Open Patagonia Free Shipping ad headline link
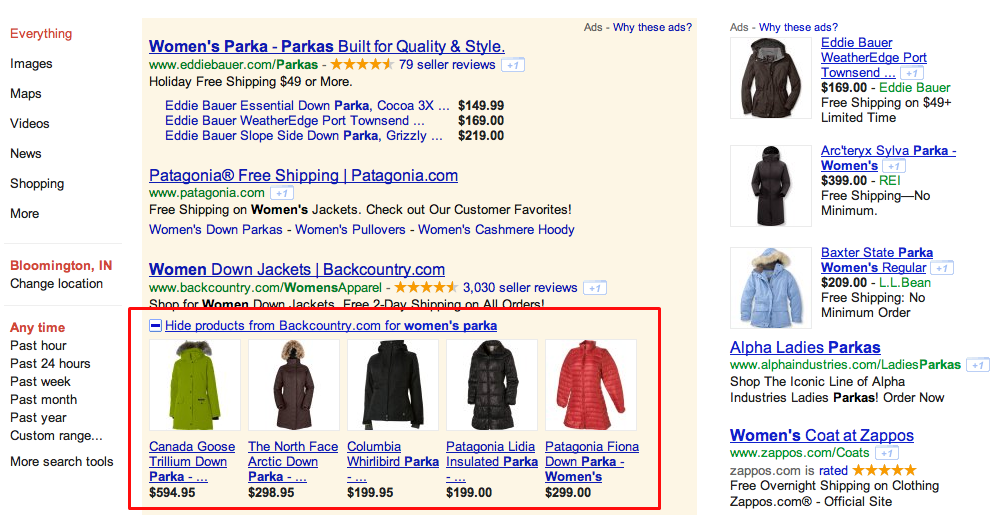Image resolution: width=1008 pixels, height=517 pixels. click(303, 176)
